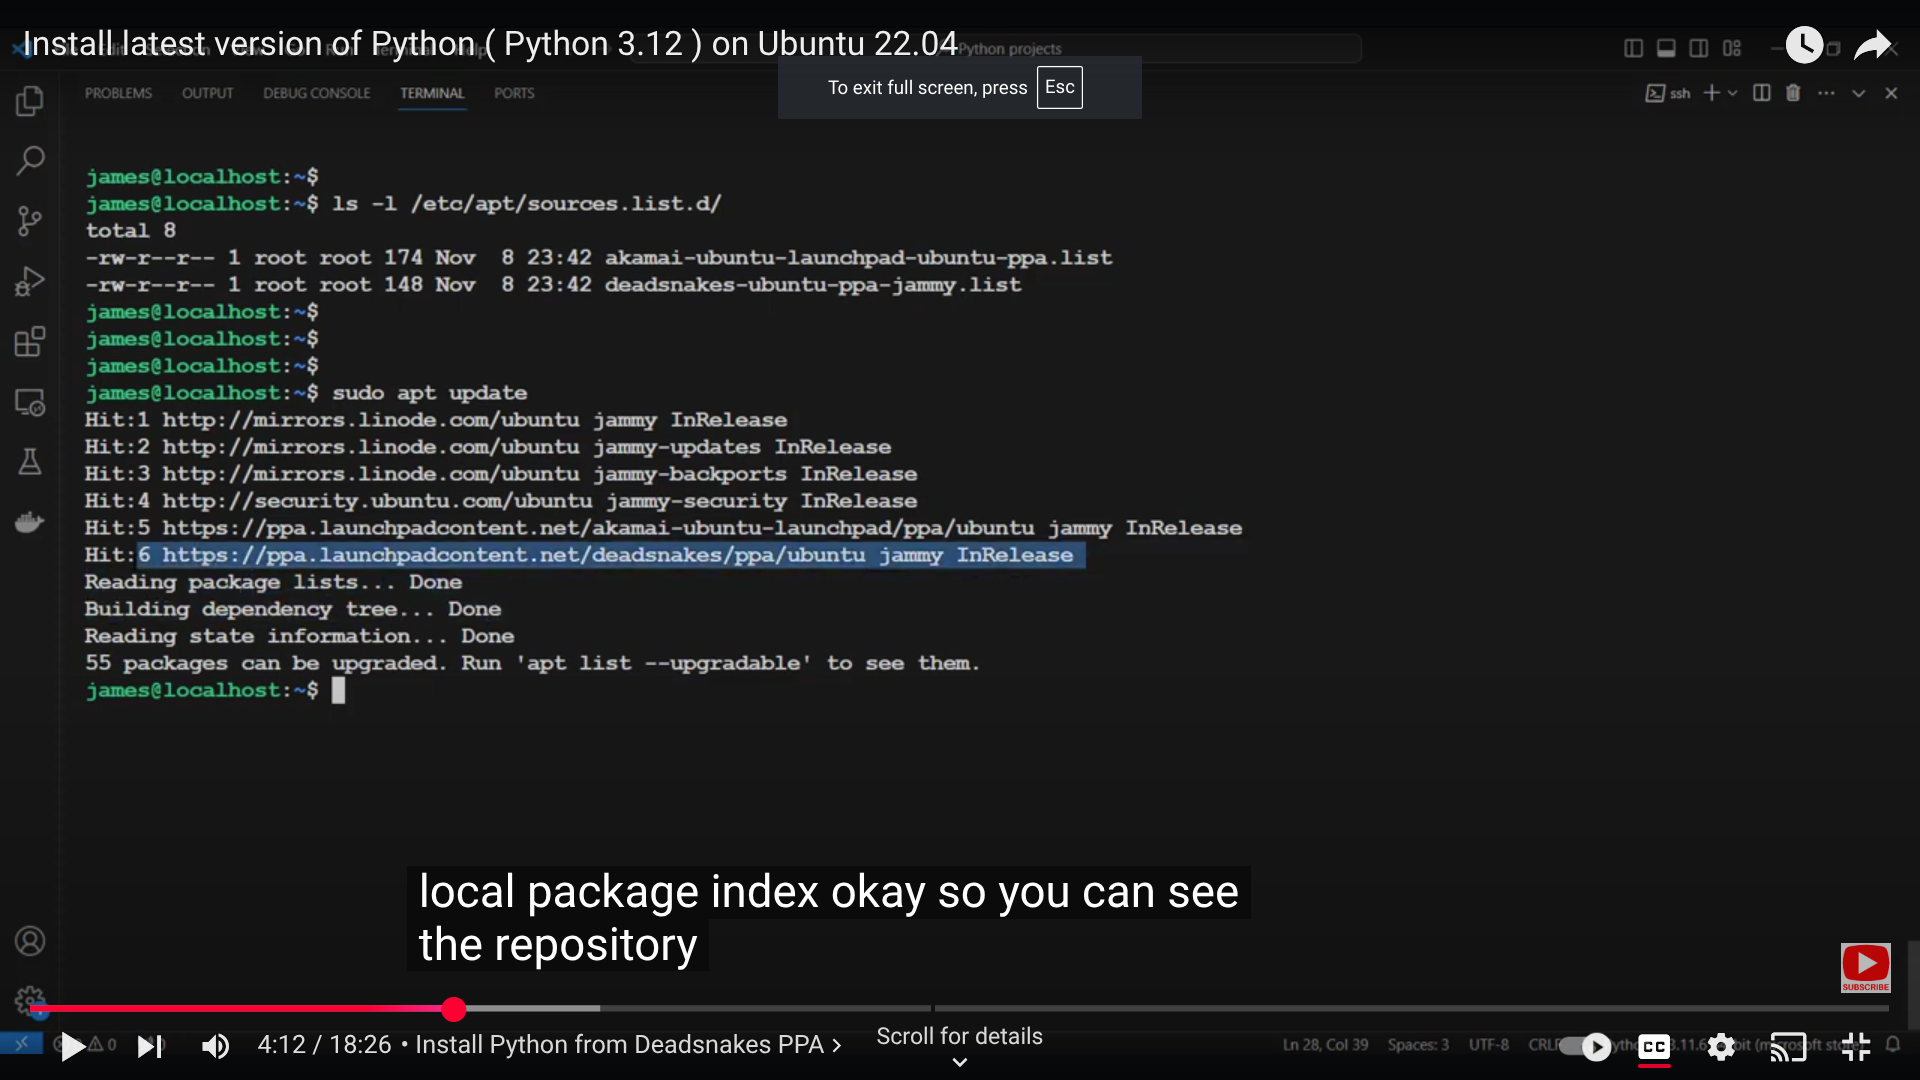
Task: Click the 4:12 / 18:26 time display
Action: pyautogui.click(x=324, y=1045)
